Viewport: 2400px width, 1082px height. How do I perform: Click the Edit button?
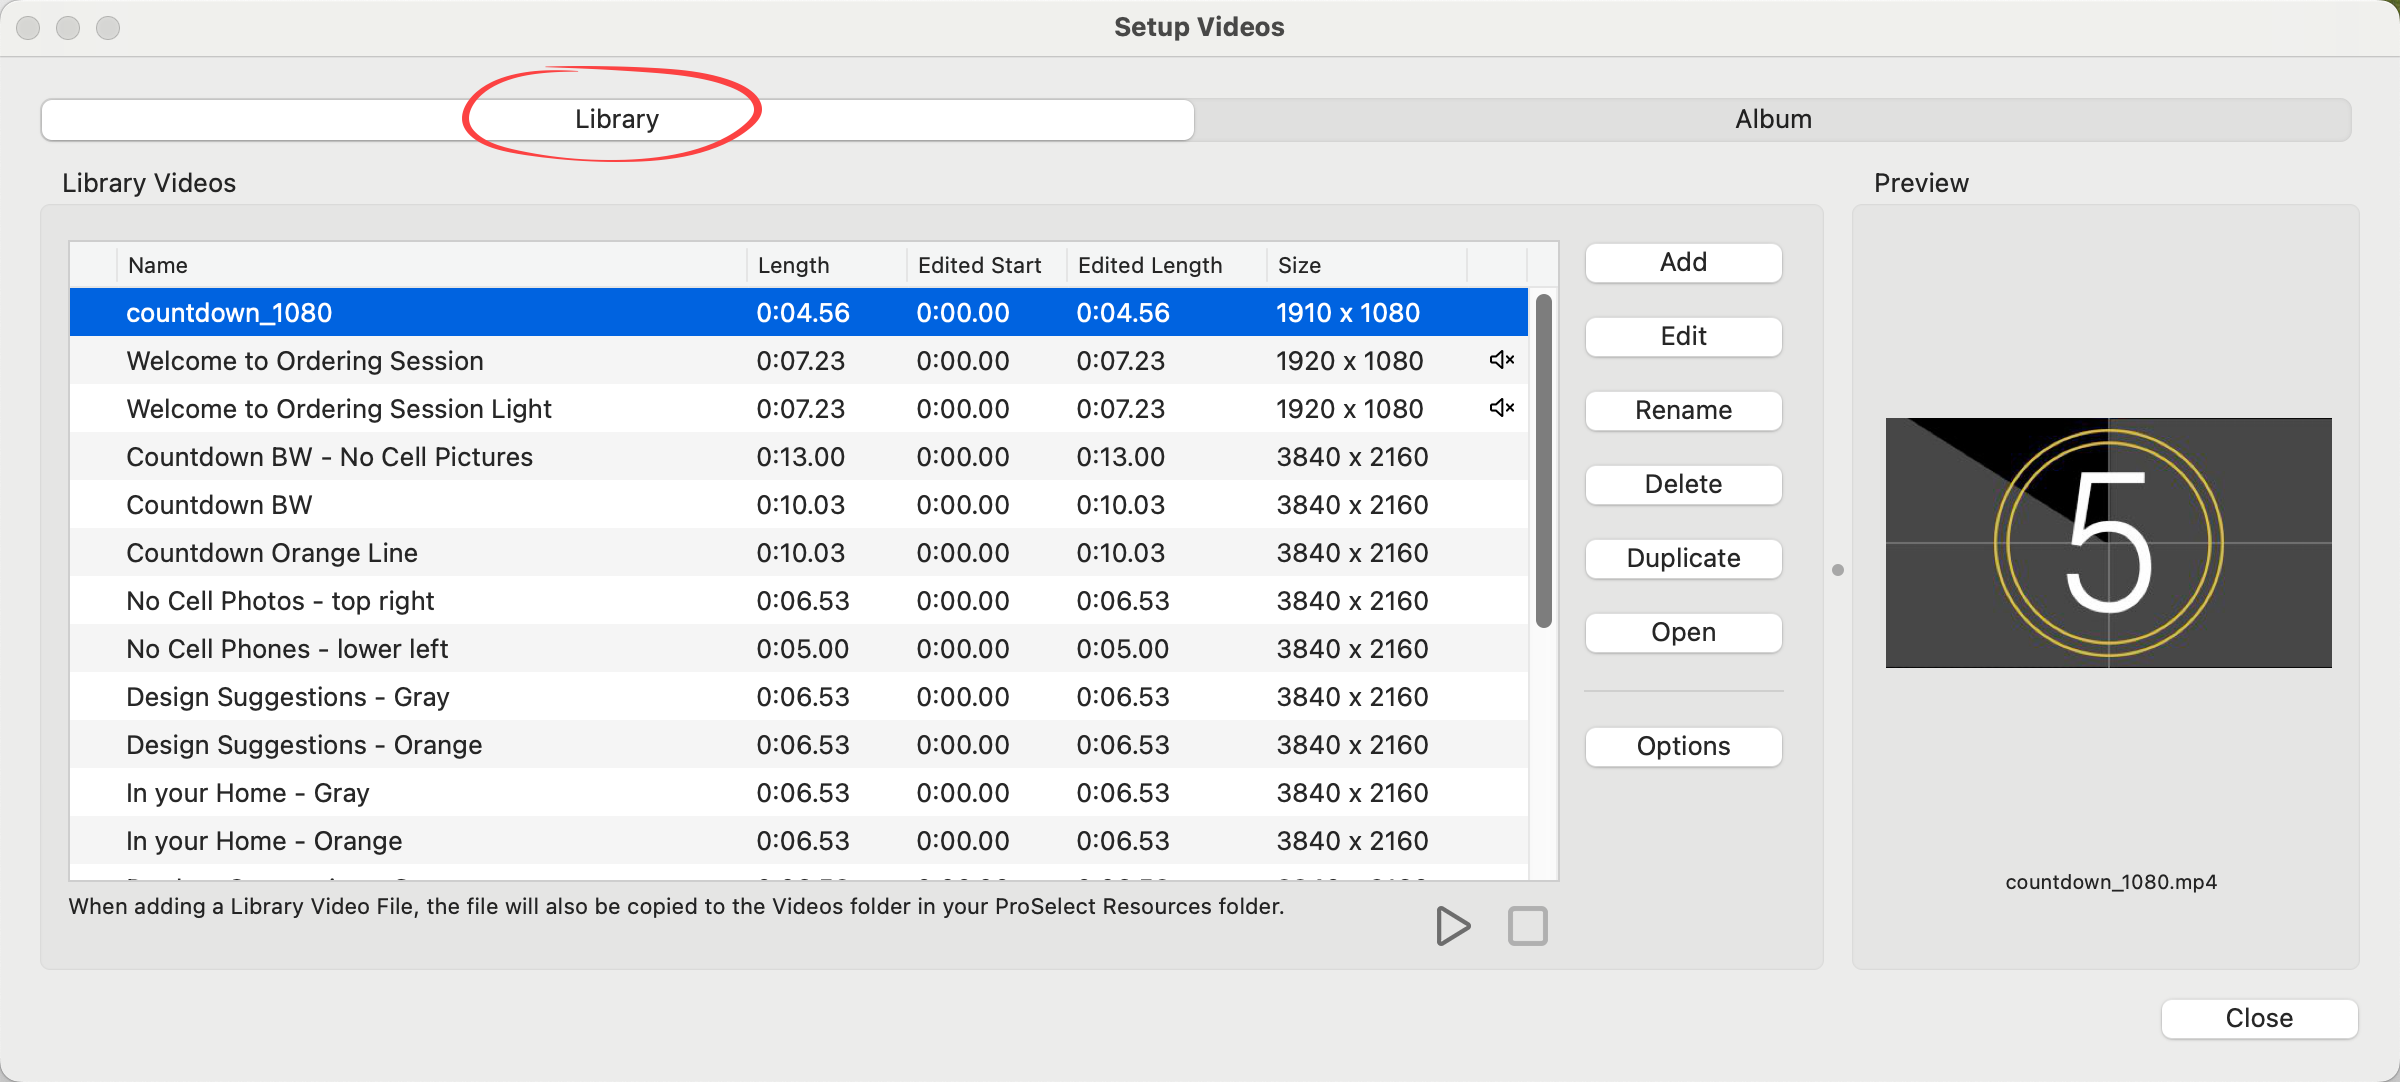tap(1683, 337)
